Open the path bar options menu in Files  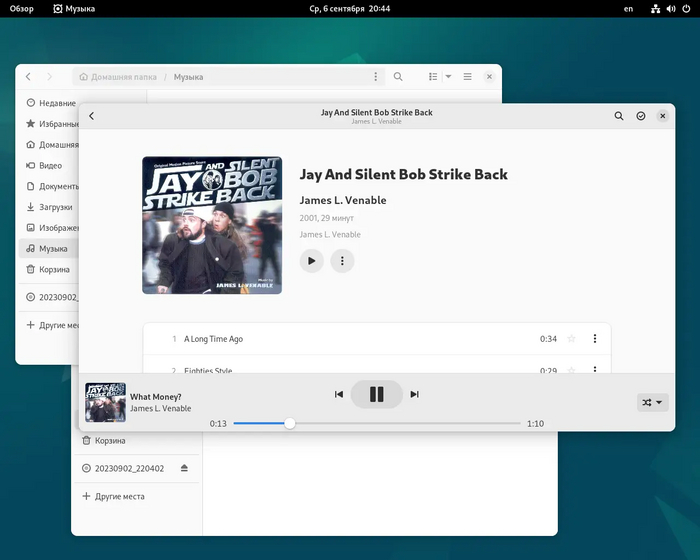[375, 77]
